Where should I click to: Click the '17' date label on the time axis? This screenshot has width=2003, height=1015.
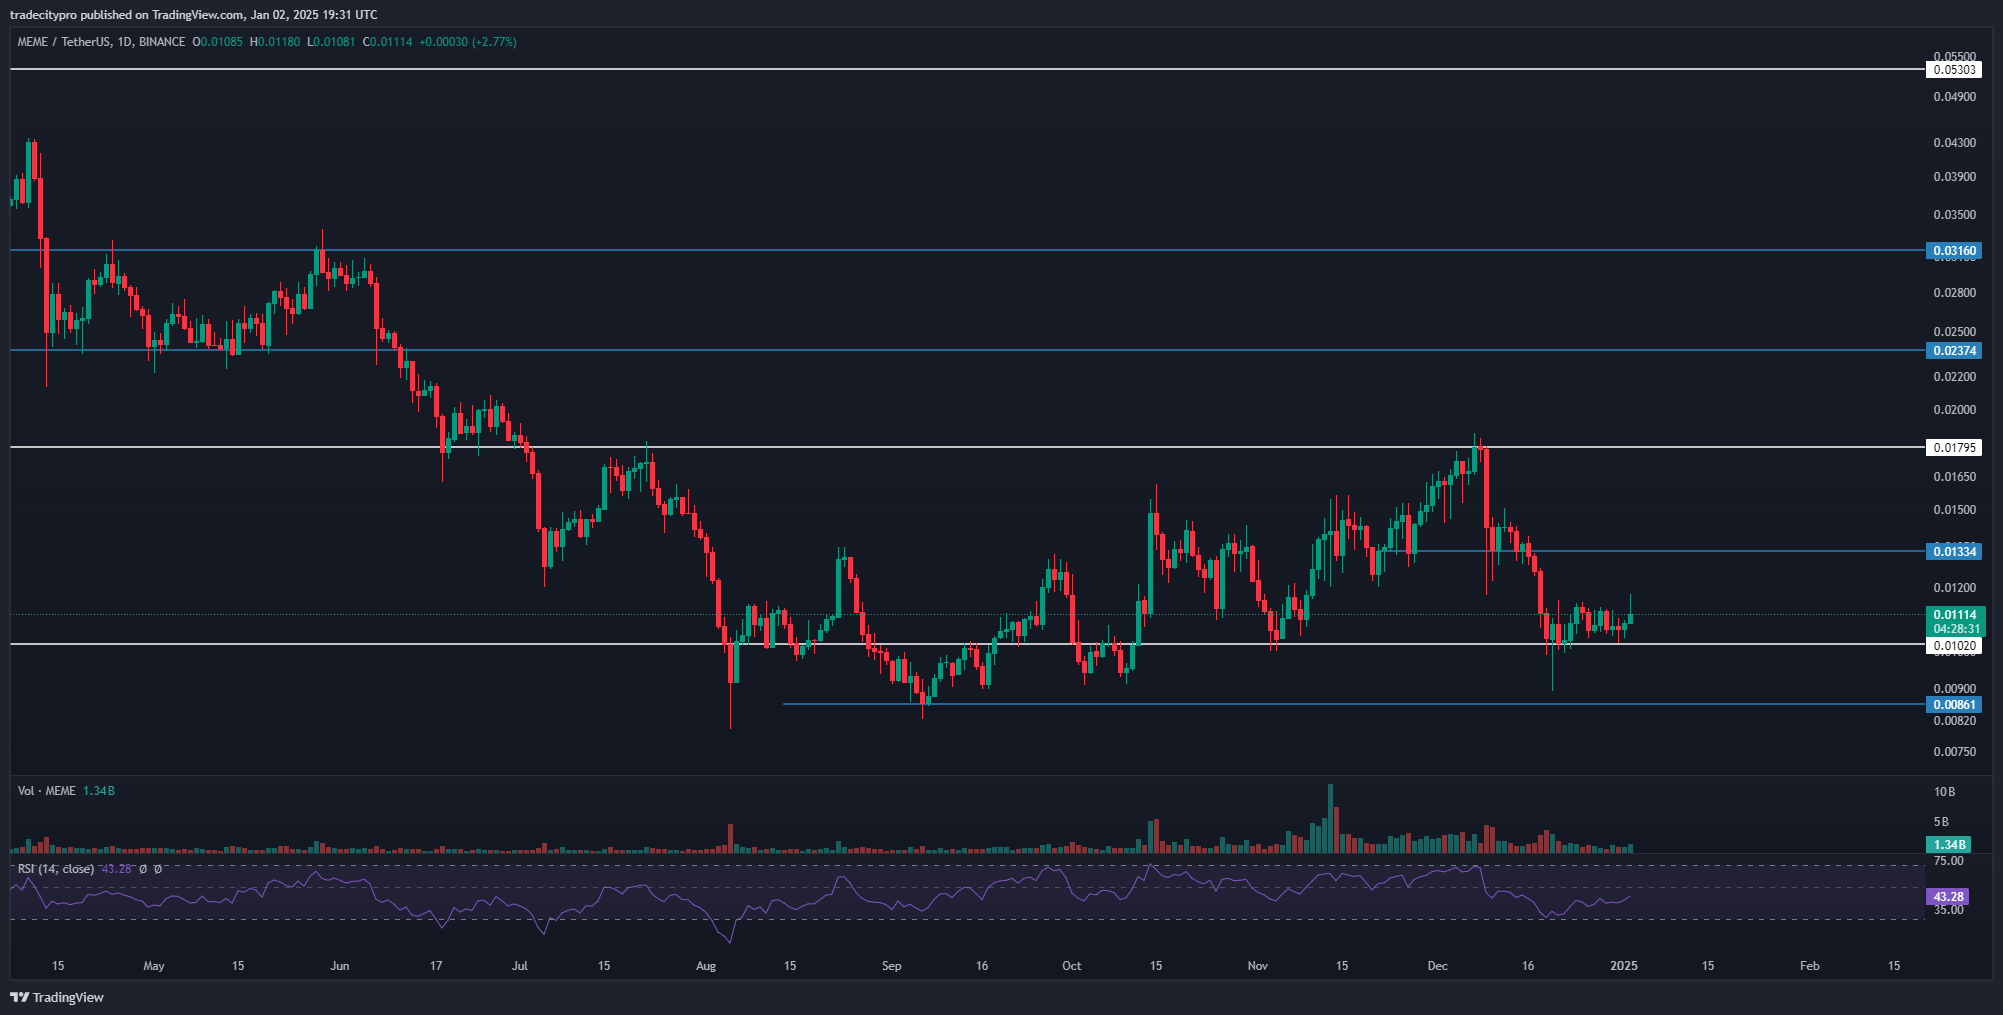(x=436, y=966)
